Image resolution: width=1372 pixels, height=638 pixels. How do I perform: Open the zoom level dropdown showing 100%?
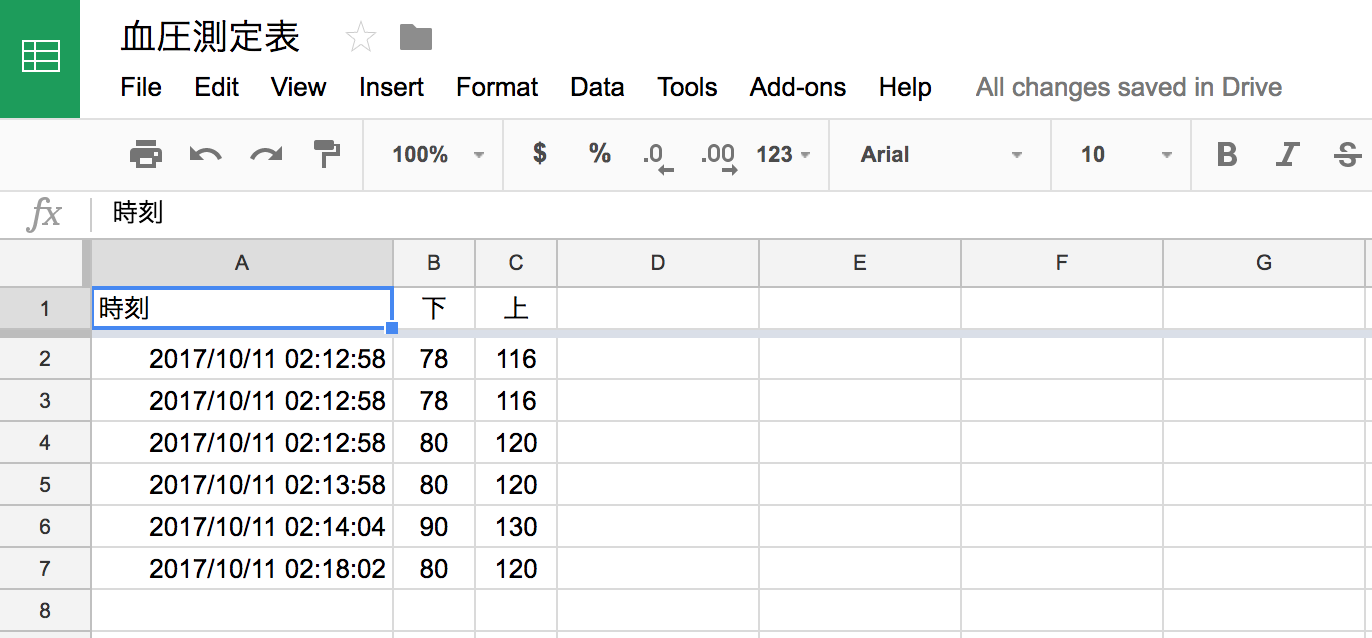pyautogui.click(x=438, y=155)
